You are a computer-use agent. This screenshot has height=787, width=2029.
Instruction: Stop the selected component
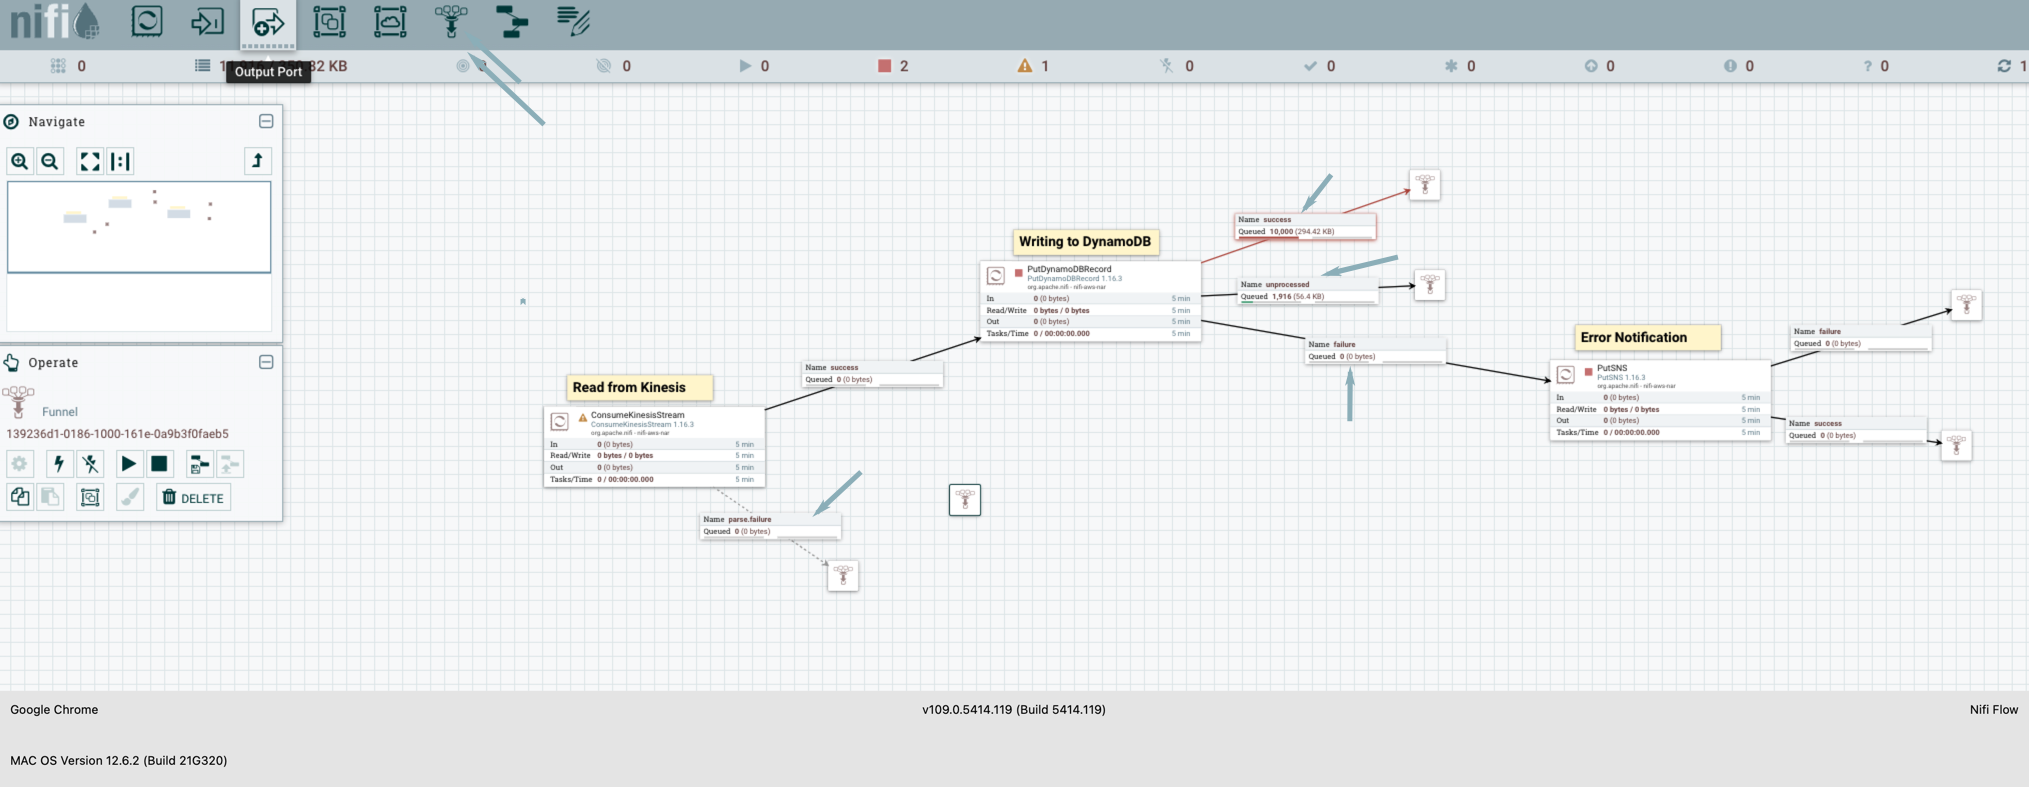click(159, 464)
